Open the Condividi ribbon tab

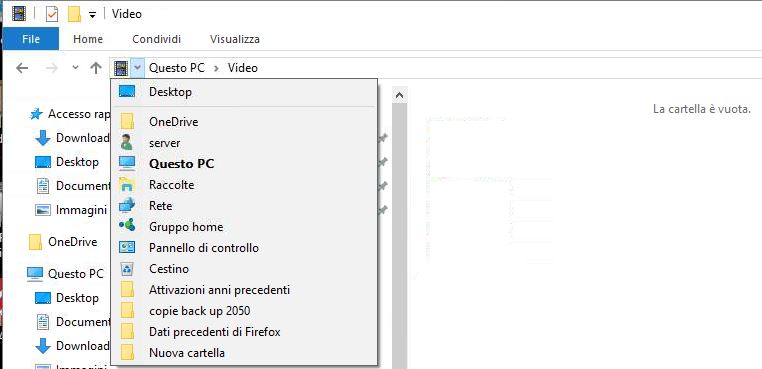point(156,39)
